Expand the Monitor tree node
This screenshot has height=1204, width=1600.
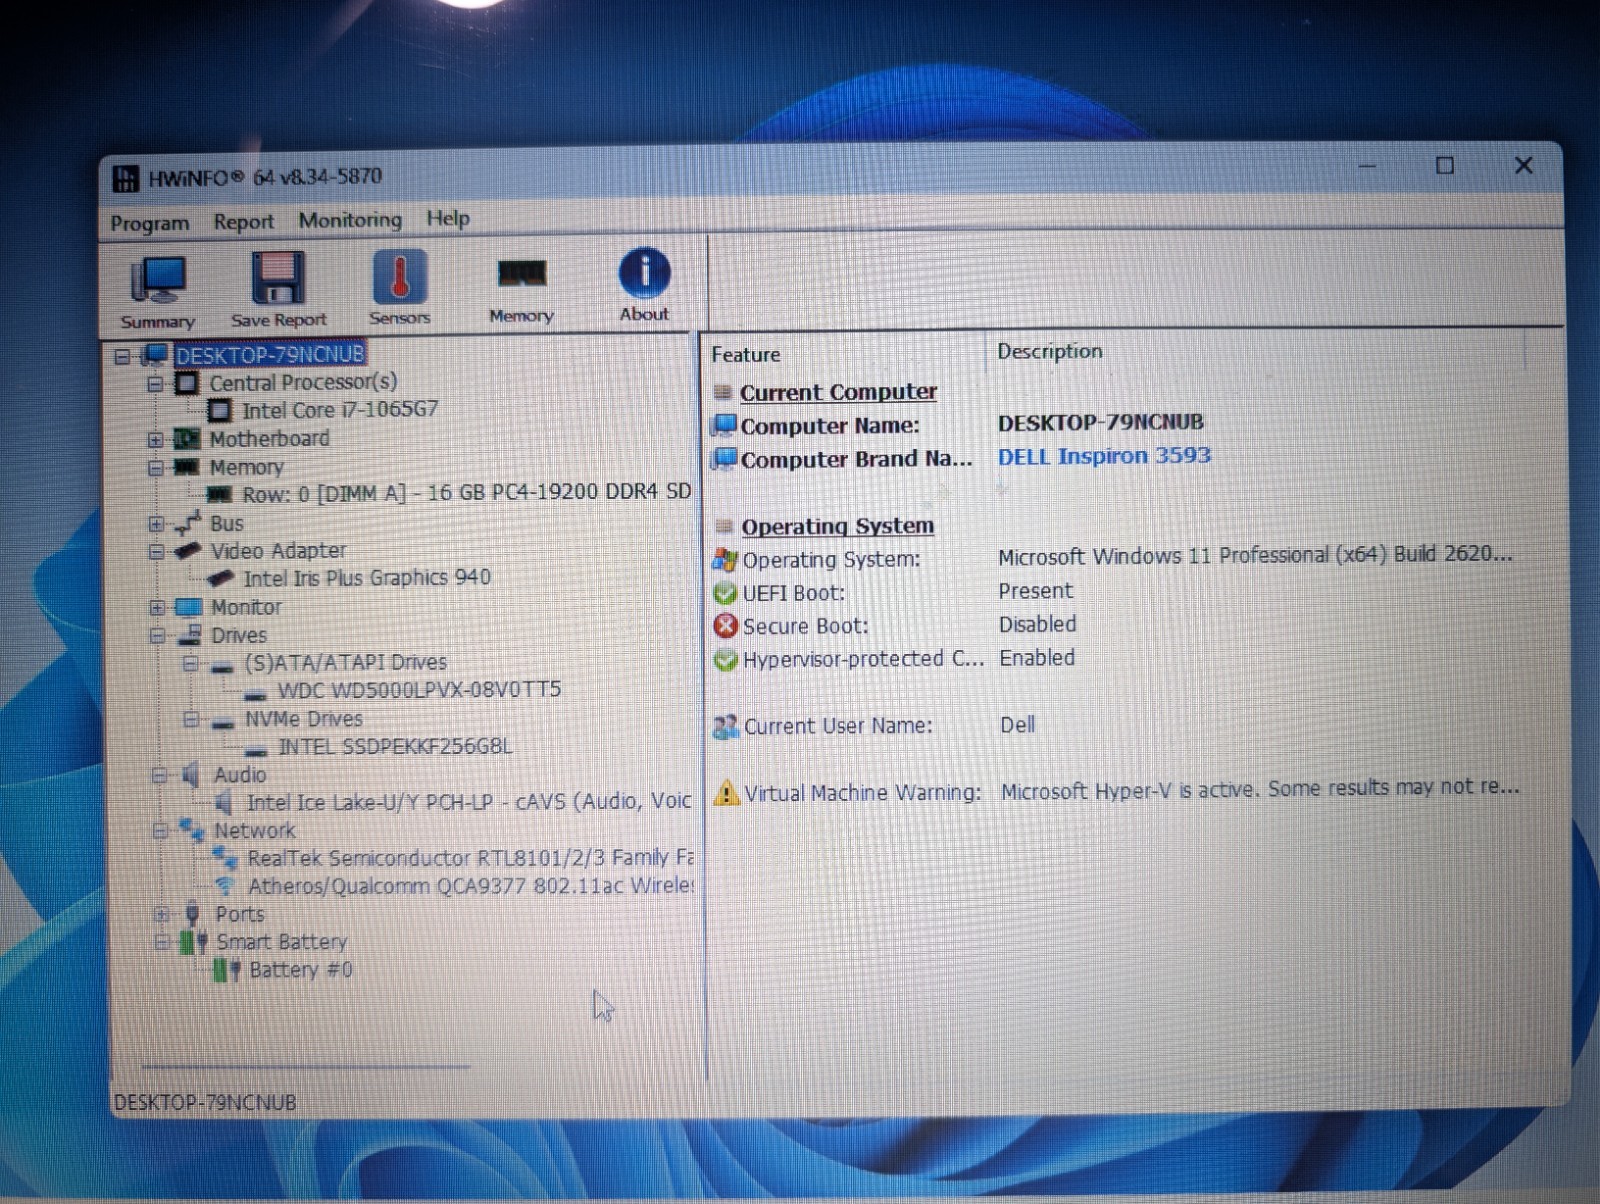coord(157,608)
